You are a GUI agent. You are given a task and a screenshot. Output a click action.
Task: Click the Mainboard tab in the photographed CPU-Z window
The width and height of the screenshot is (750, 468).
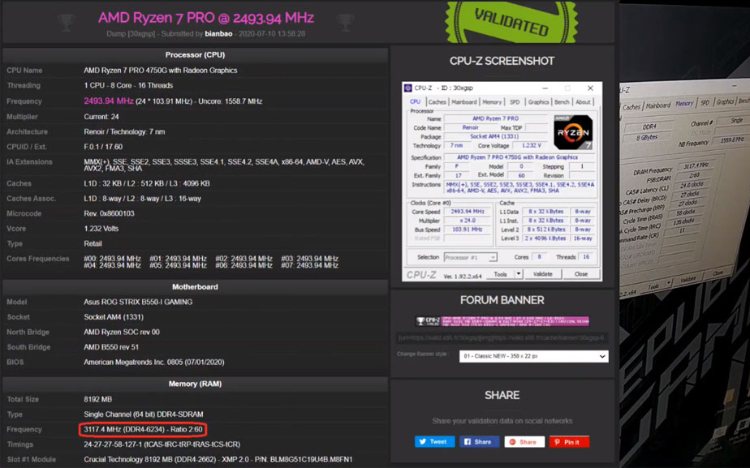pyautogui.click(x=658, y=105)
